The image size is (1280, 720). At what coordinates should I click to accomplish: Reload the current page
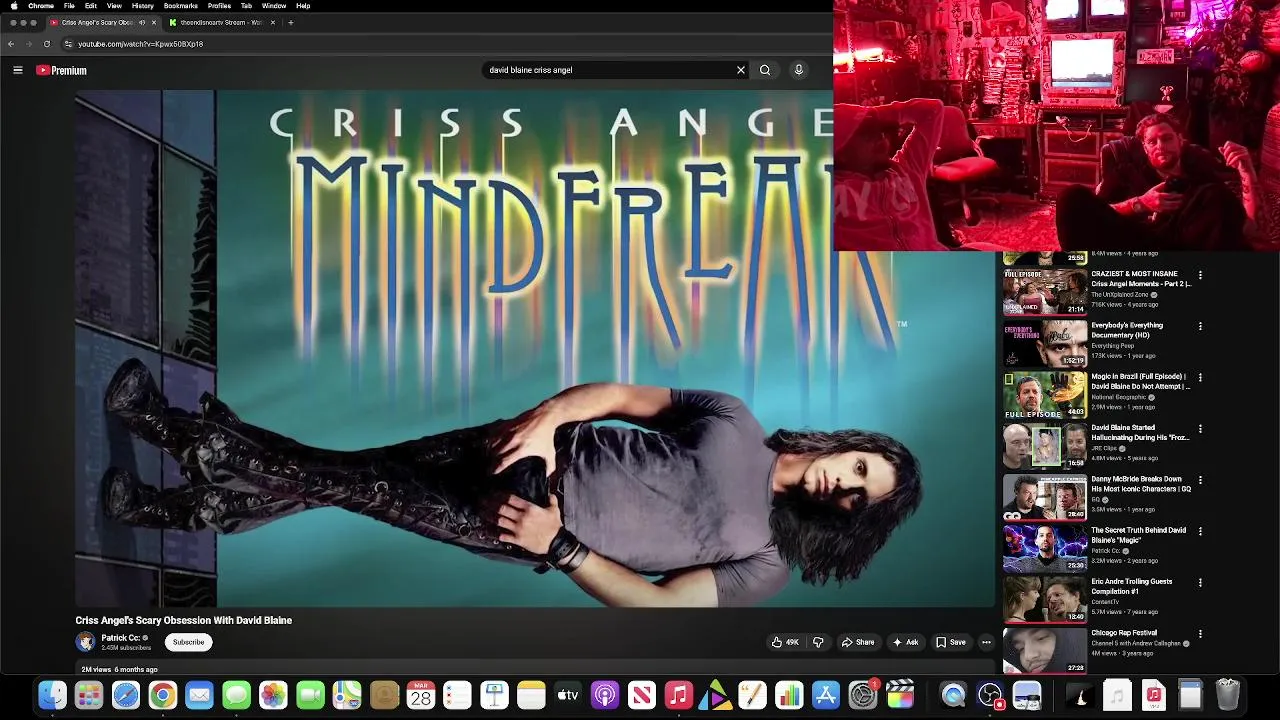click(46, 44)
